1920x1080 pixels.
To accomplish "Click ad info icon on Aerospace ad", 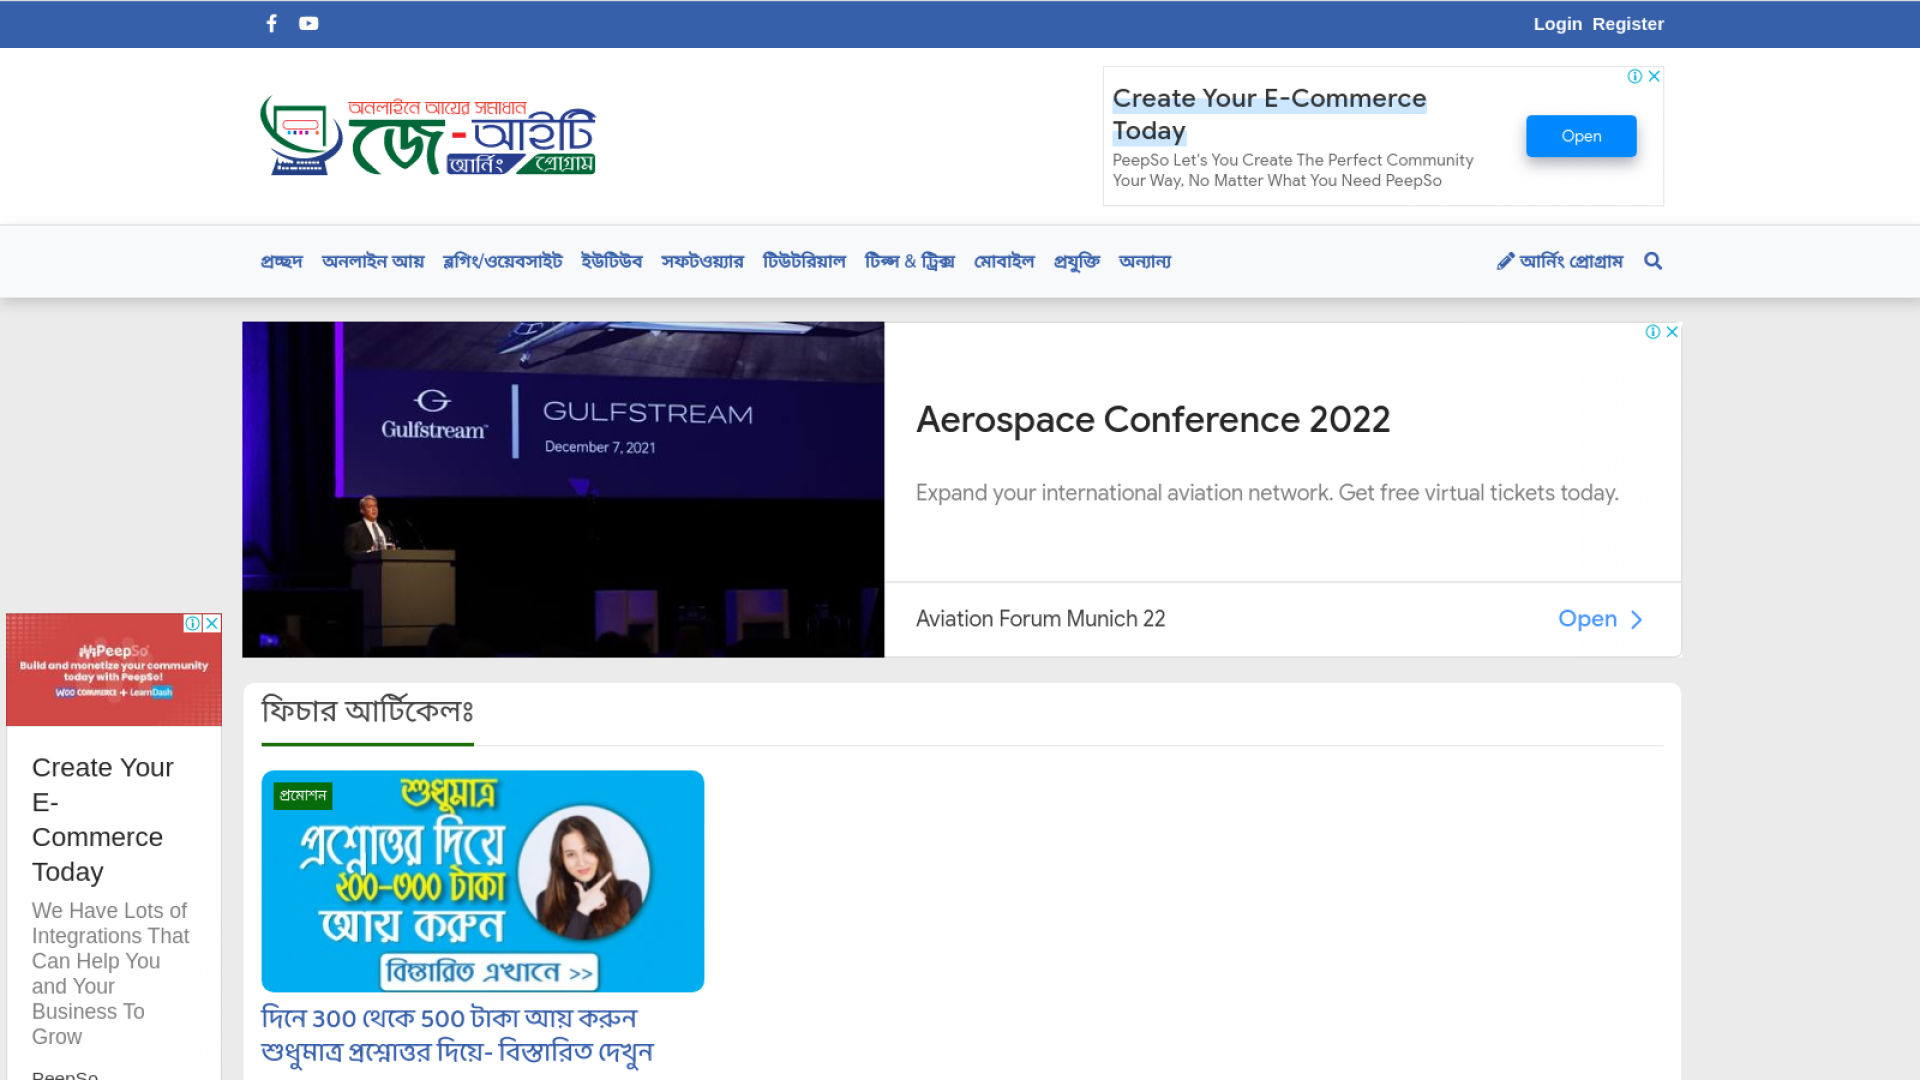I will click(x=1652, y=332).
